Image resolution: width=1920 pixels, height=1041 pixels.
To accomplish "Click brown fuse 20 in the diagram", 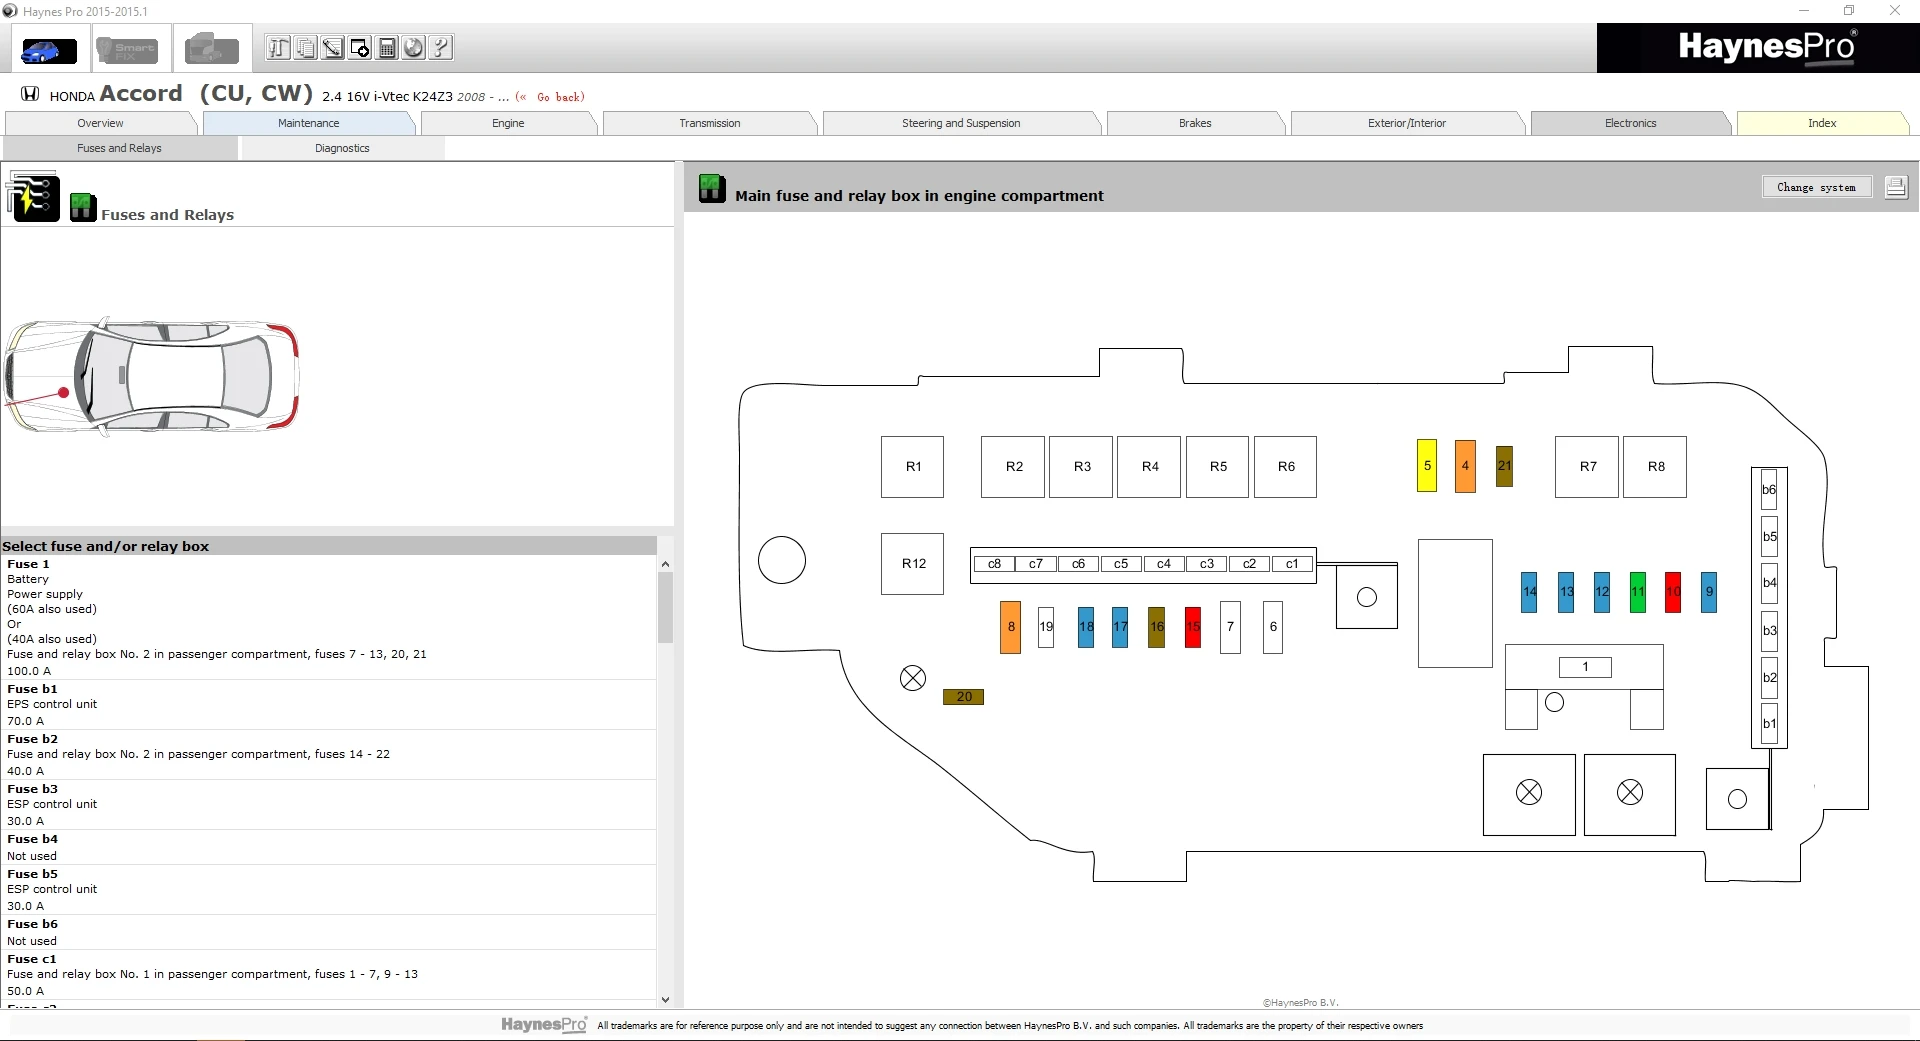I will (964, 697).
